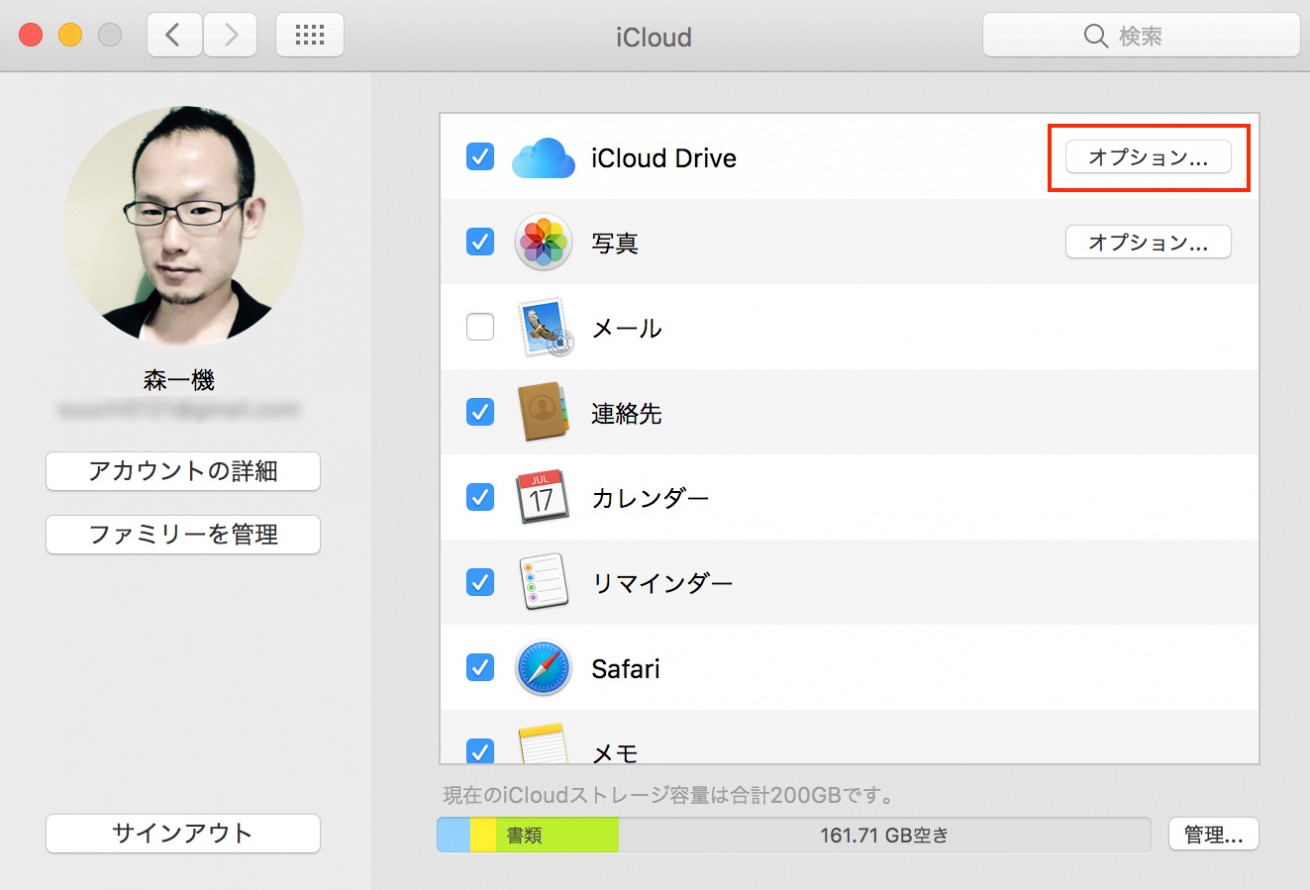
Task: Click the red close window button
Action: click(x=31, y=35)
